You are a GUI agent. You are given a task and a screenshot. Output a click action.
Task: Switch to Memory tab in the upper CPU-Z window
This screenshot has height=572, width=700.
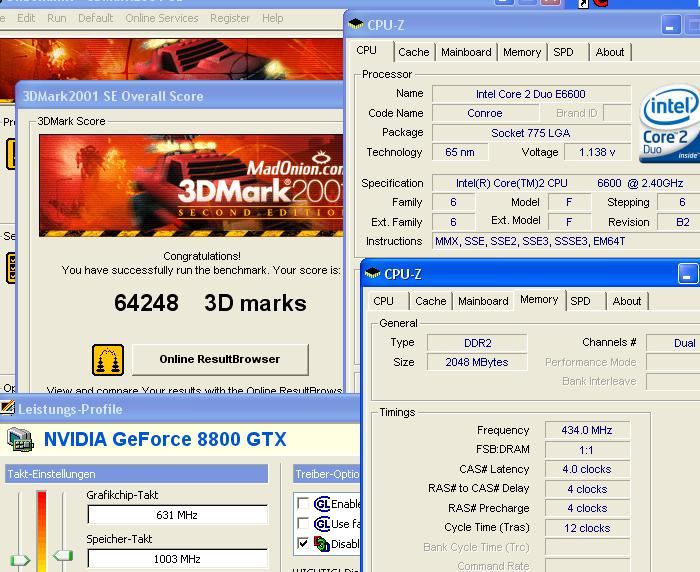[522, 52]
